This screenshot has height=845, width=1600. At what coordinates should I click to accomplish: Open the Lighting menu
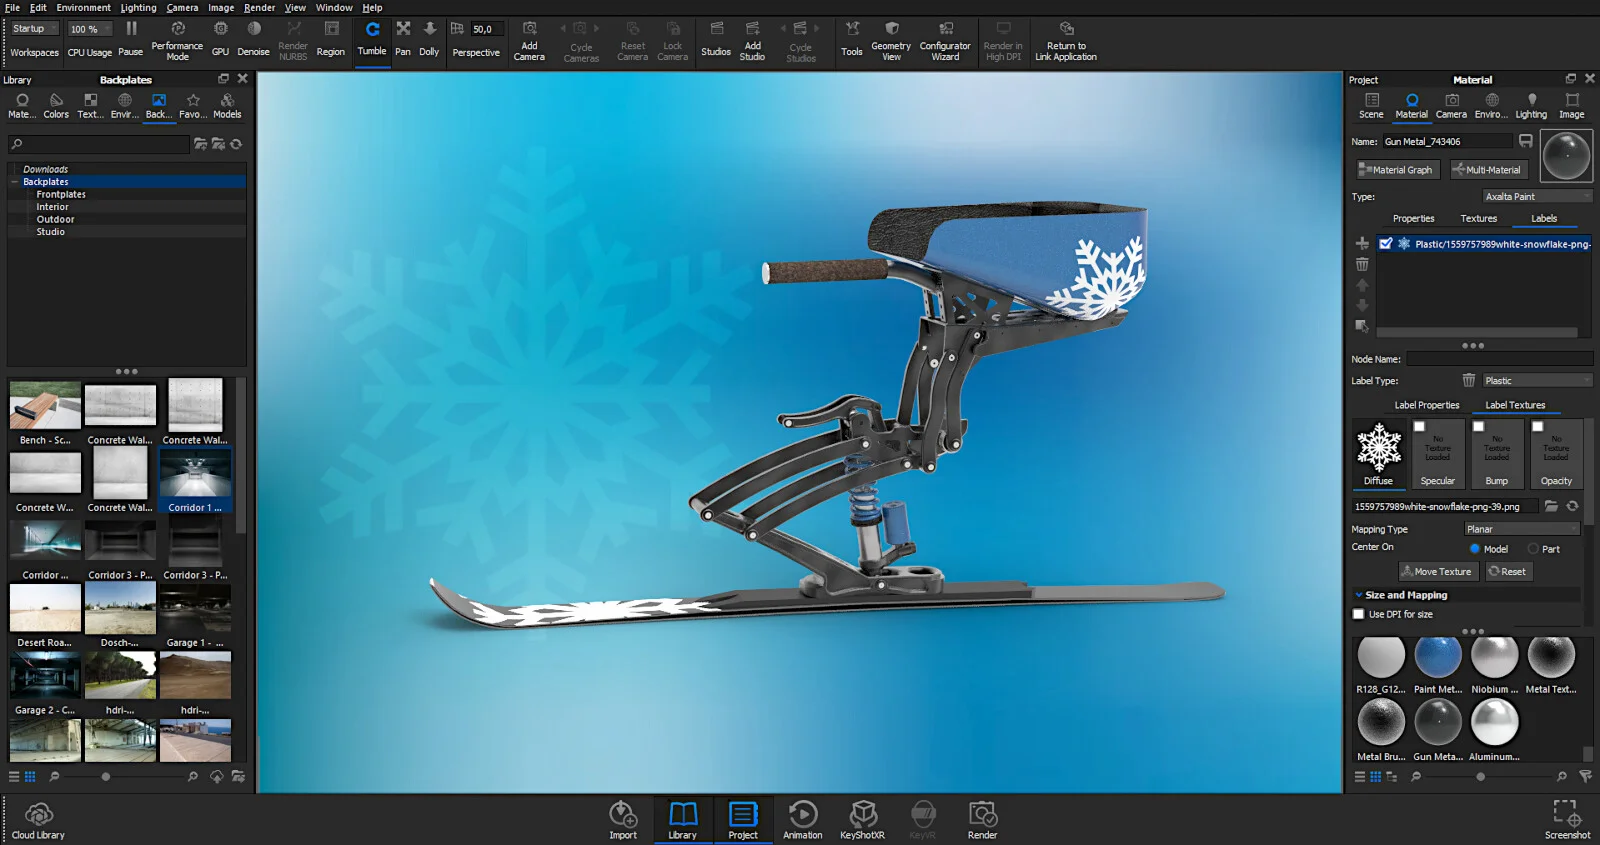[138, 8]
